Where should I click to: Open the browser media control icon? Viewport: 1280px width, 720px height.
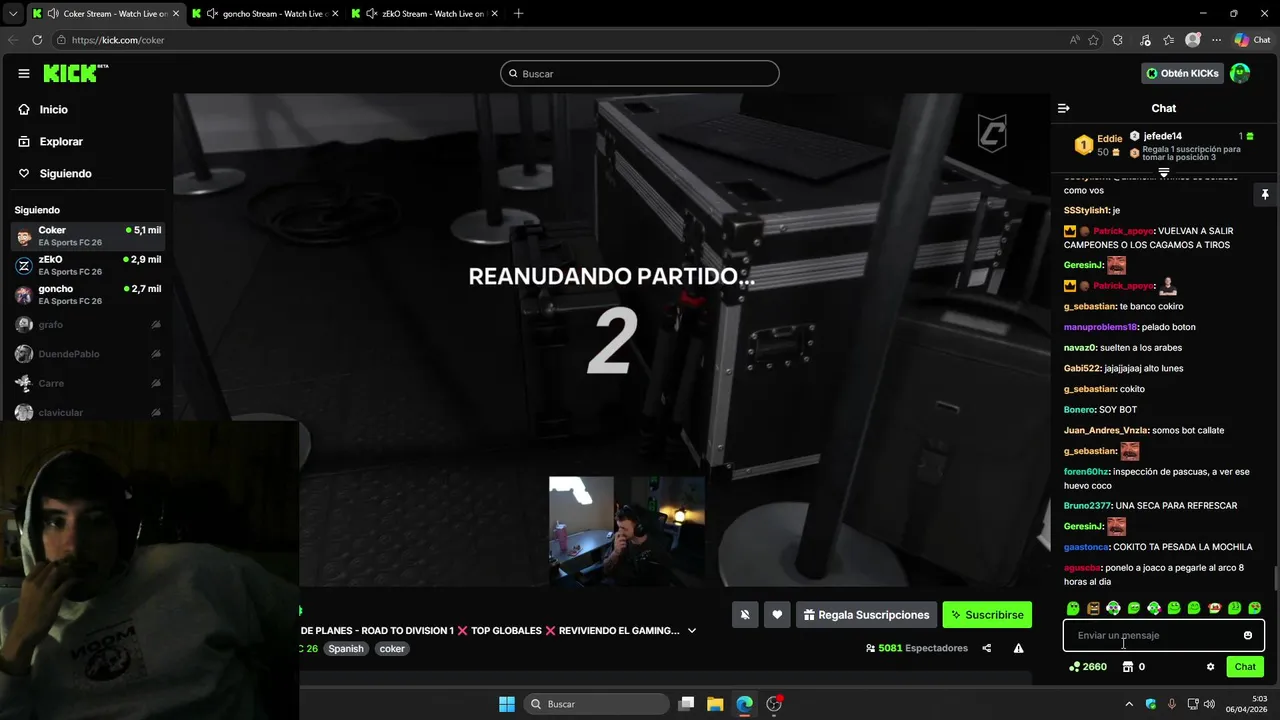click(x=1143, y=40)
